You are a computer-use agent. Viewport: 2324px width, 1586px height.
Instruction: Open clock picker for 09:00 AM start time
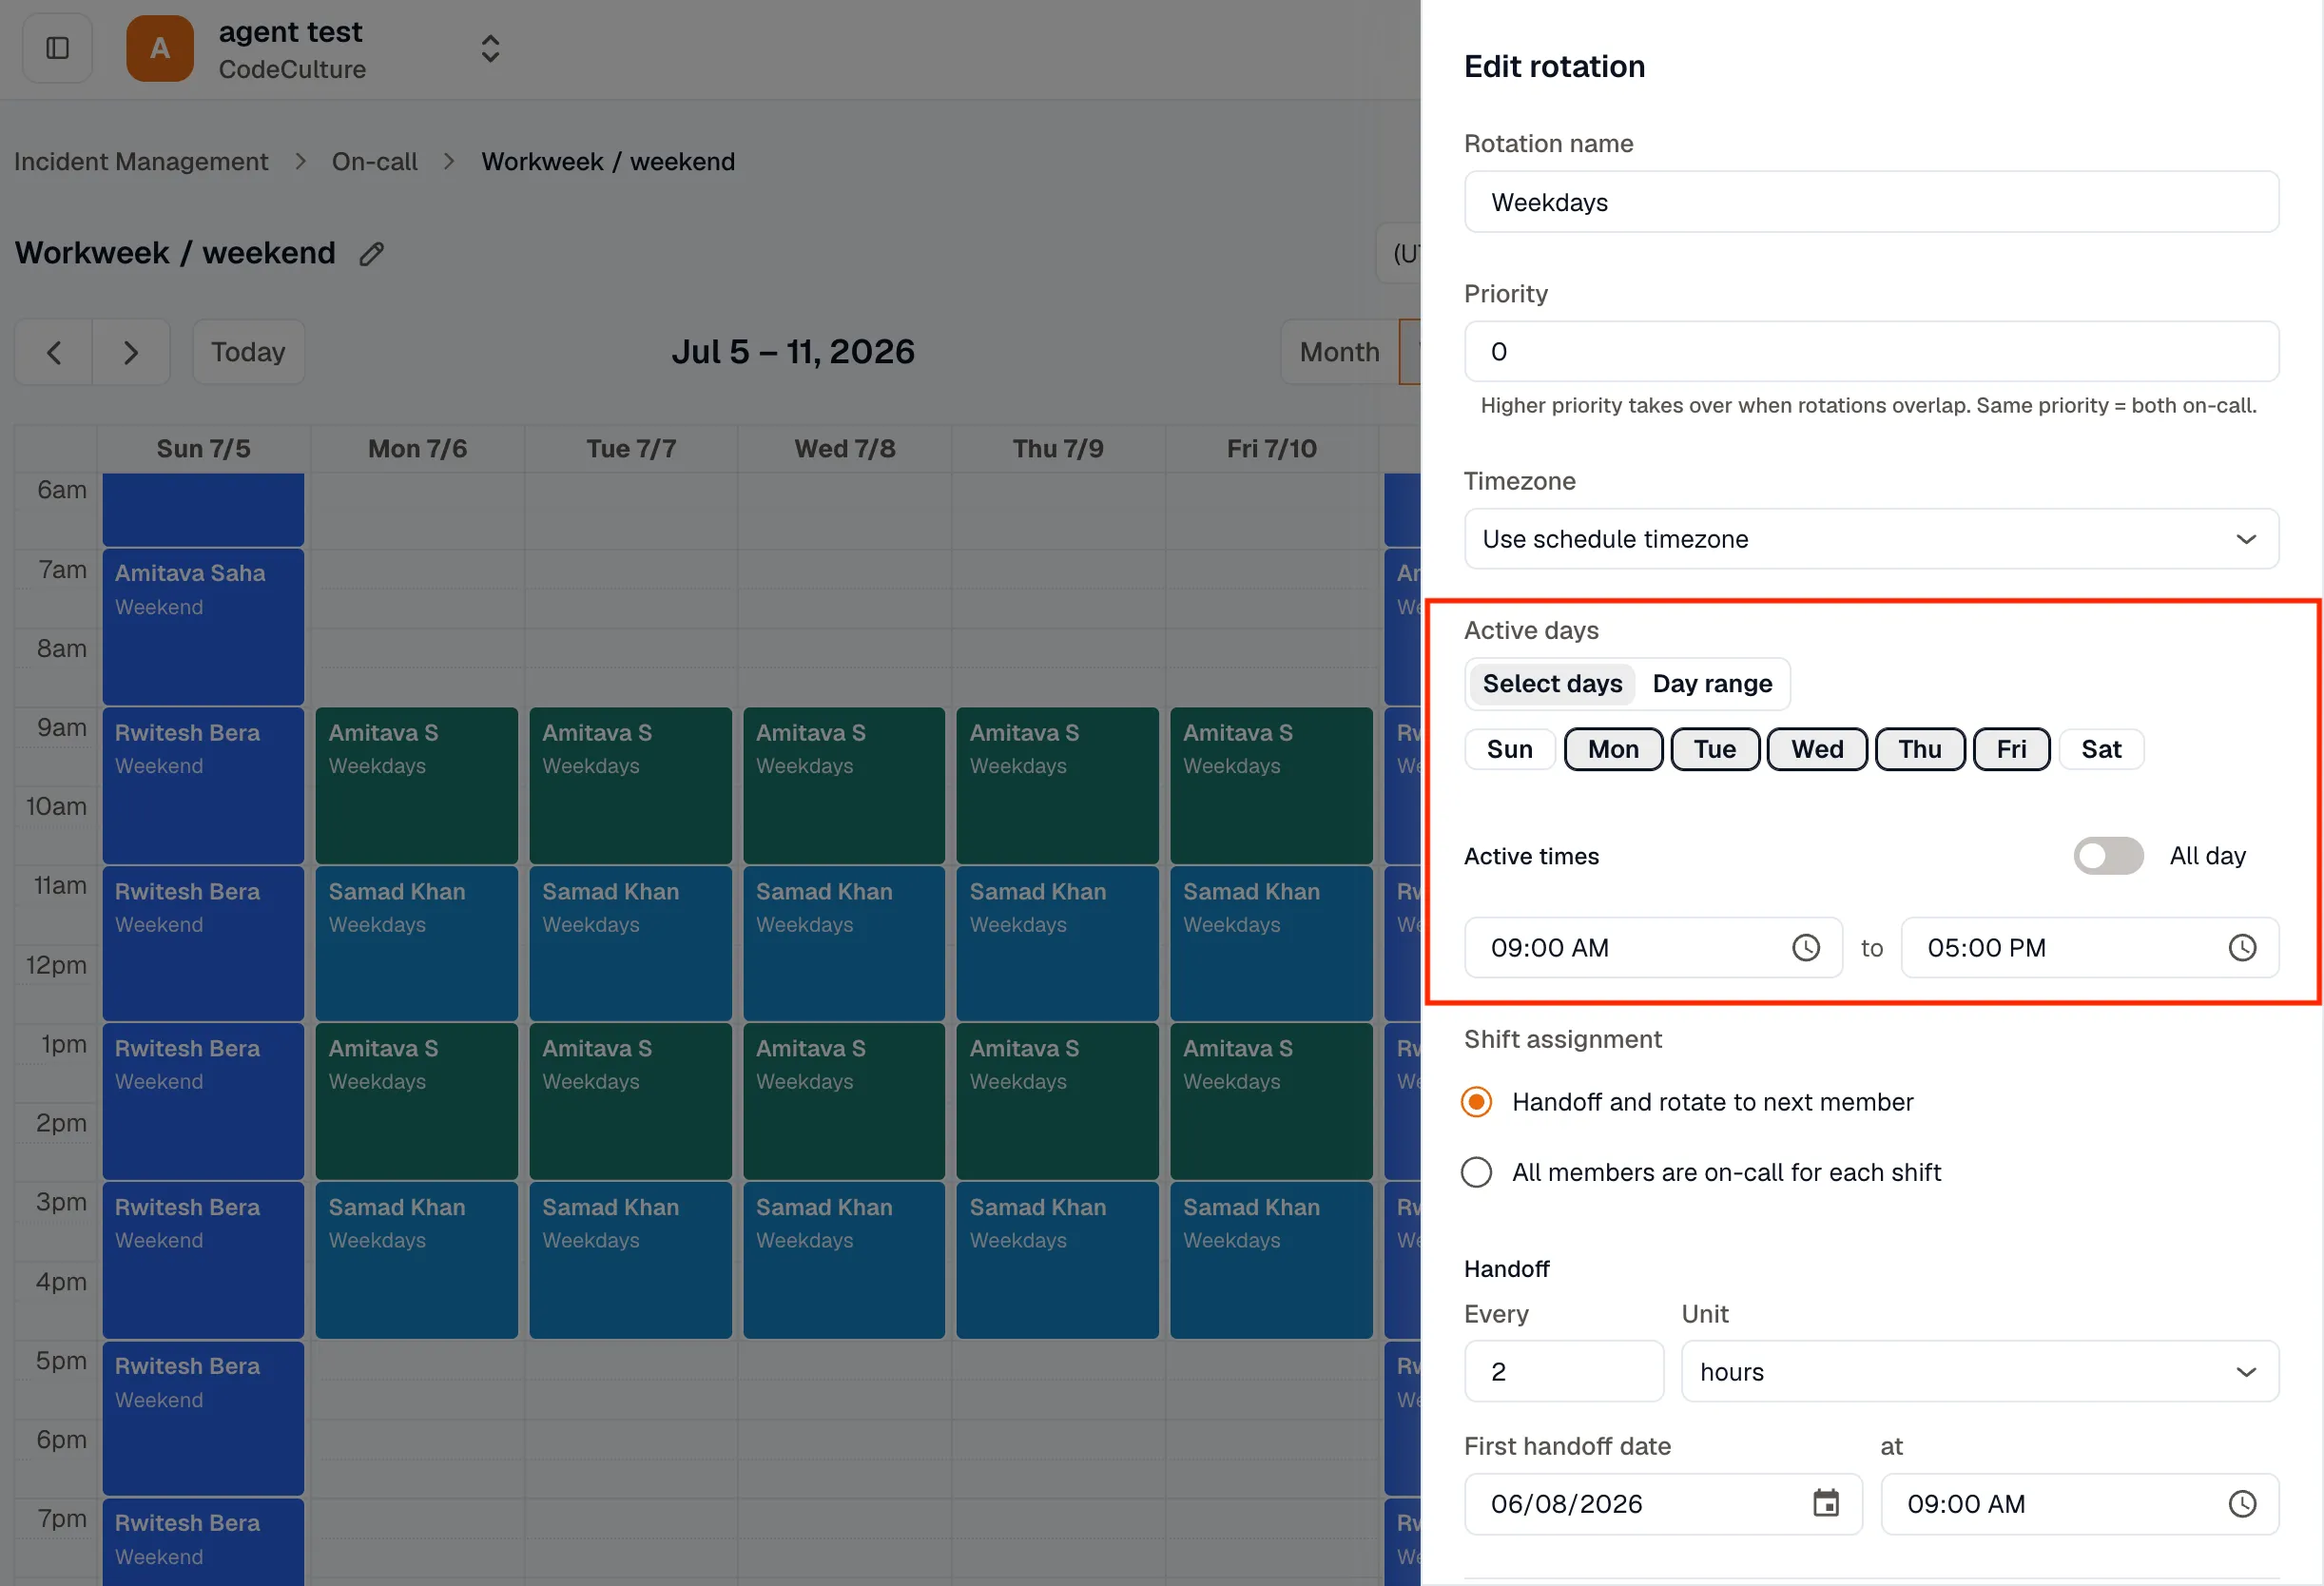[1805, 947]
